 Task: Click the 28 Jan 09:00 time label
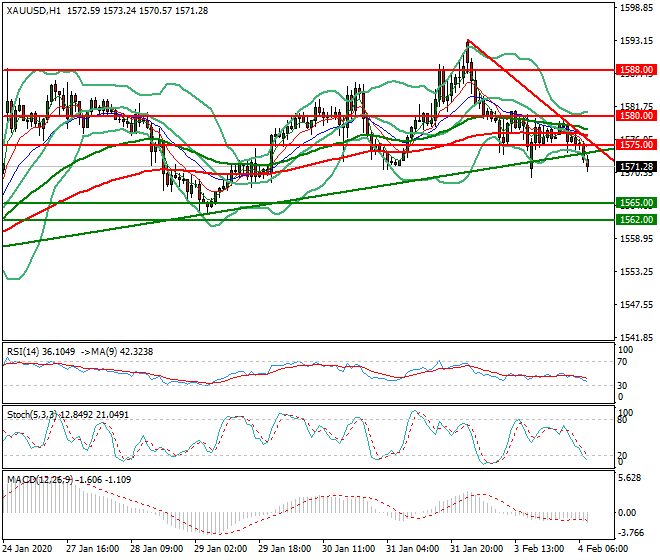click(x=156, y=549)
